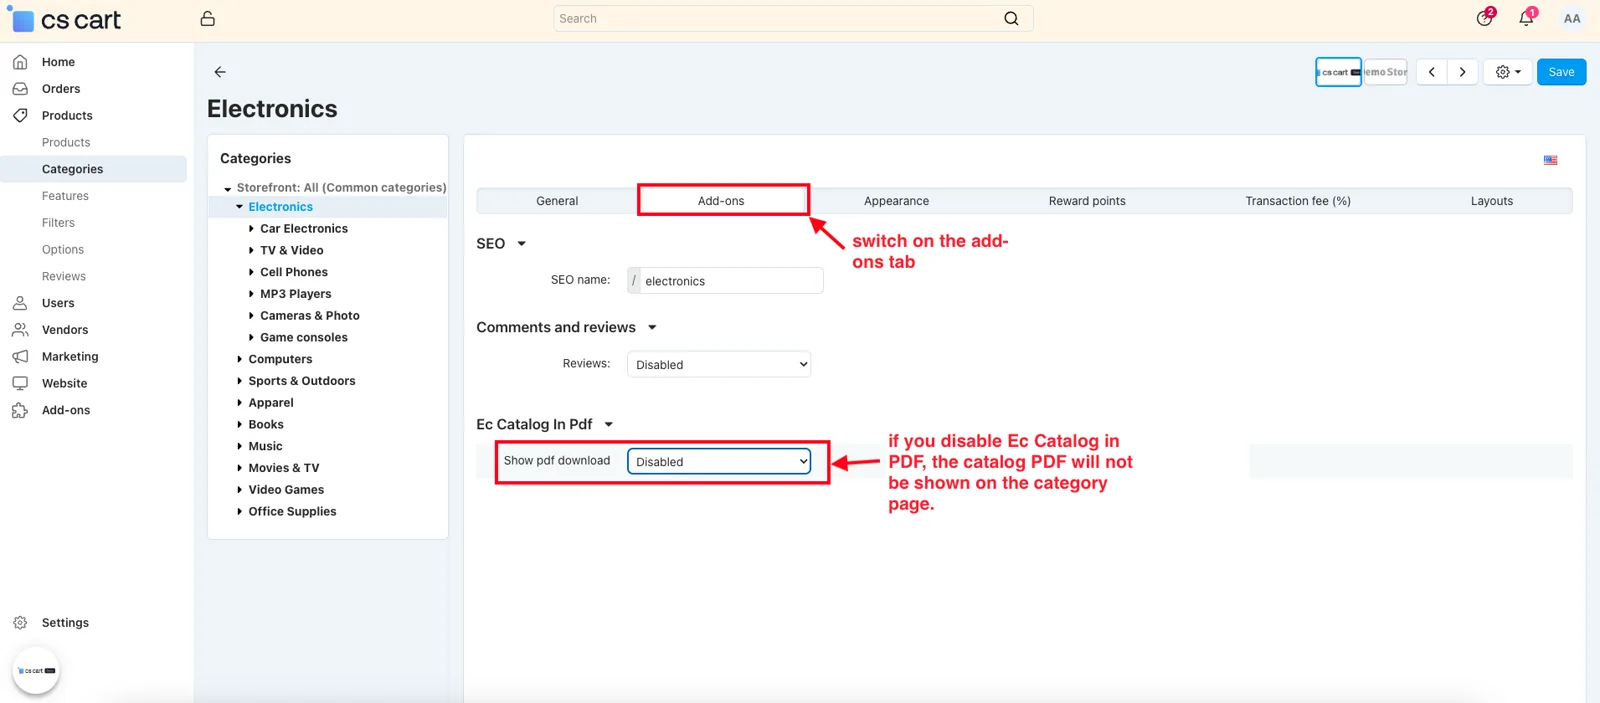Go to previous category with left chevron
Image resolution: width=1600 pixels, height=703 pixels.
click(x=1432, y=72)
